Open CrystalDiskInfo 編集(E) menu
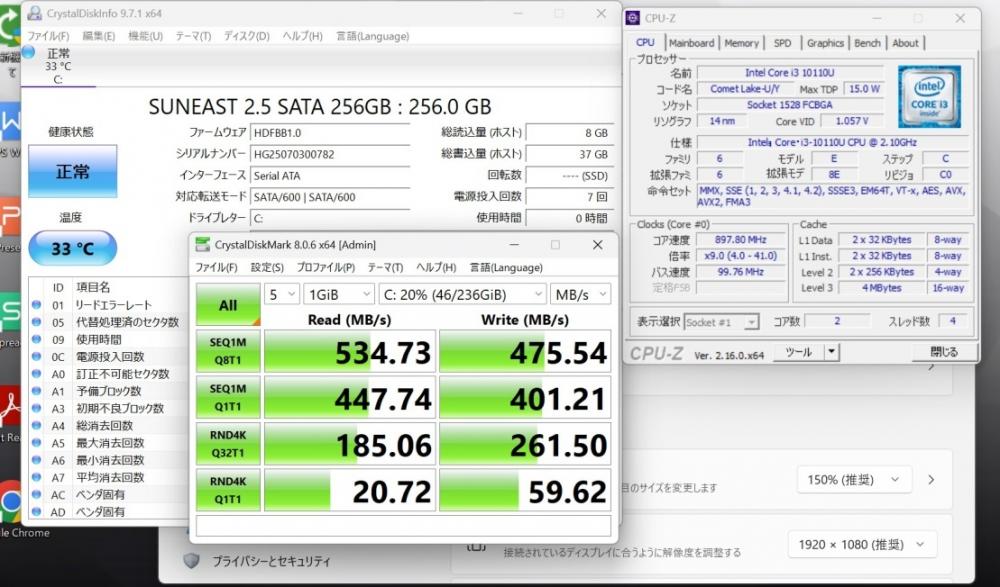The image size is (1000, 587). [x=99, y=36]
